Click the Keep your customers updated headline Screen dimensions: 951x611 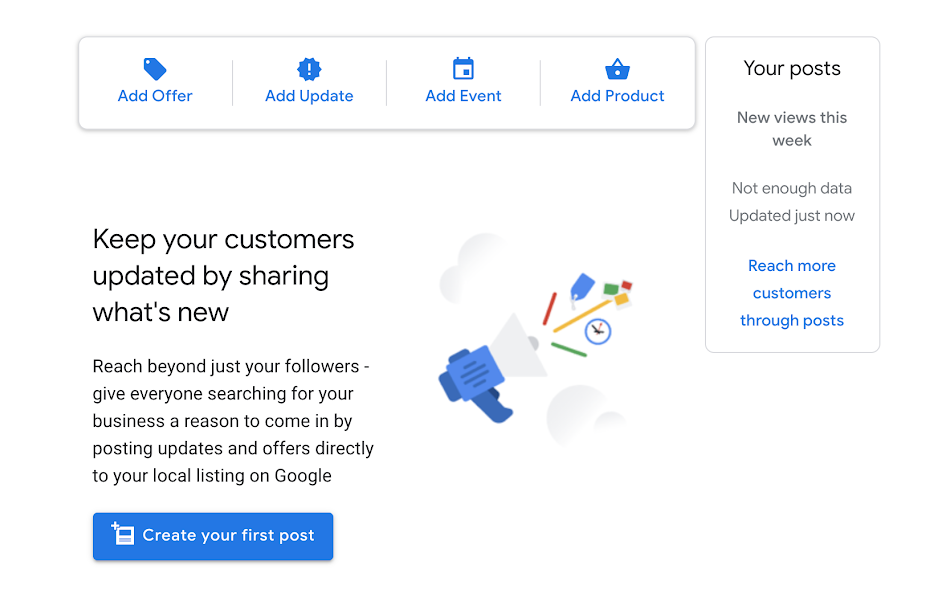[223, 276]
